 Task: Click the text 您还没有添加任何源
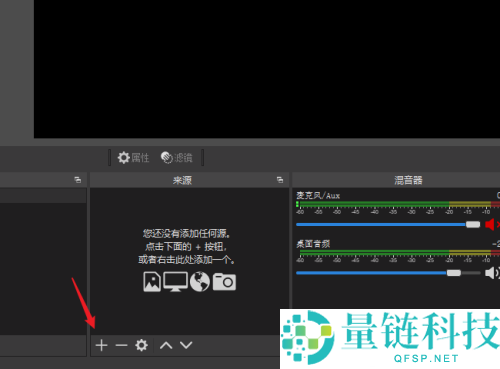point(186,233)
